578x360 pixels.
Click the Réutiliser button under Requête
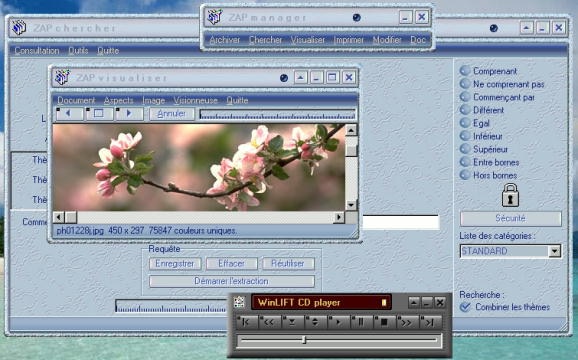[x=288, y=263]
